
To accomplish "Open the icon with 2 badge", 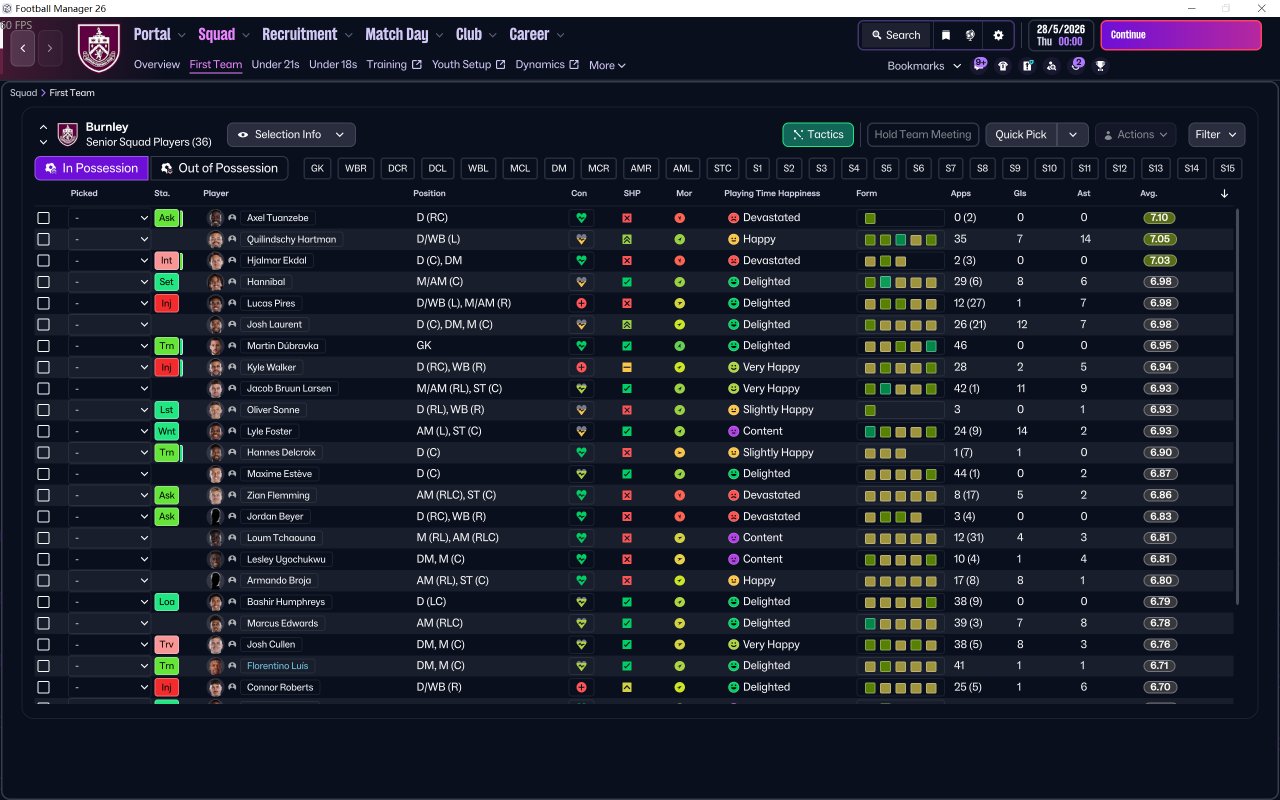I will [1076, 65].
